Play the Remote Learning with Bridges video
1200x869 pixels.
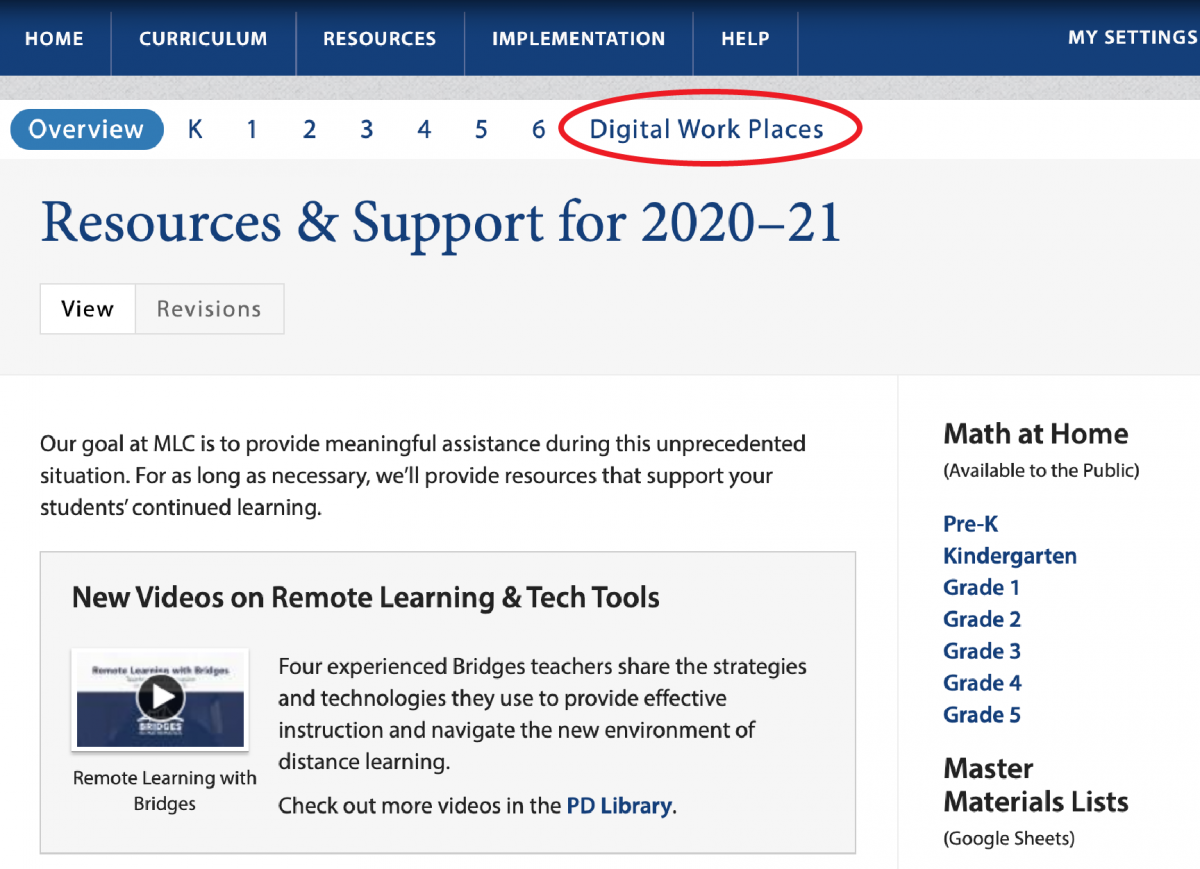(160, 697)
